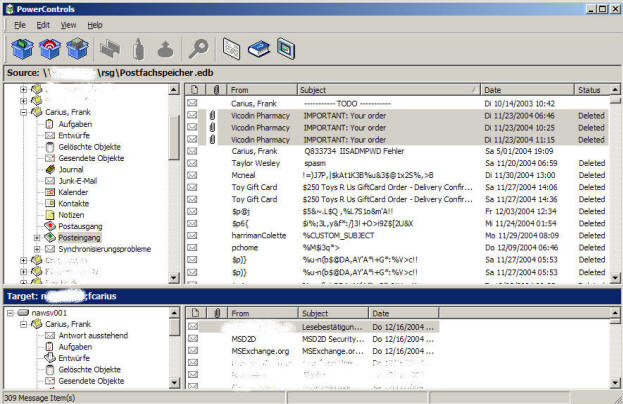The image size is (623, 404).
Task: Select MSD2D Security message in target list
Action: pyautogui.click(x=312, y=339)
